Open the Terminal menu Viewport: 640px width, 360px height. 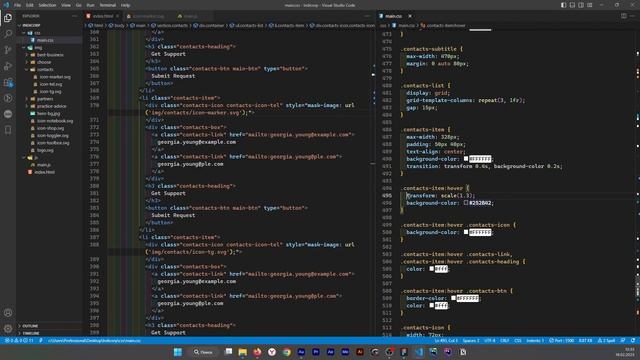108,5
